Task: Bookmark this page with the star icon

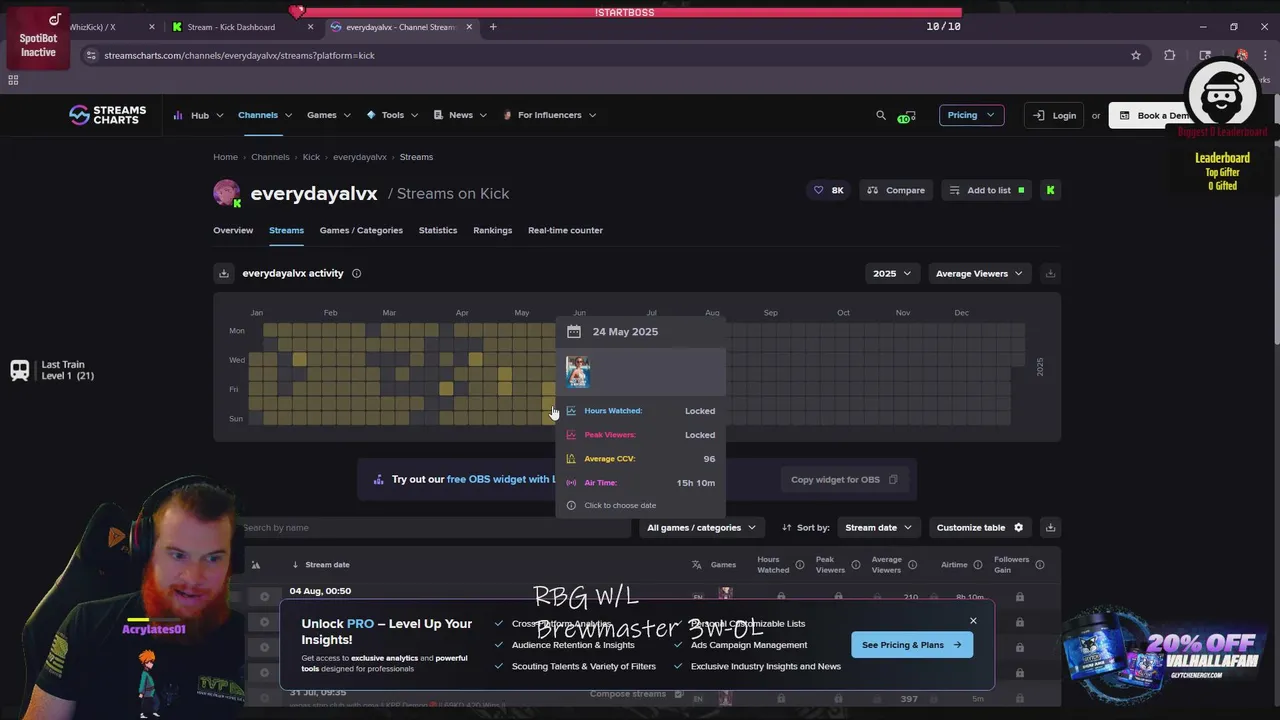Action: coord(1136,55)
